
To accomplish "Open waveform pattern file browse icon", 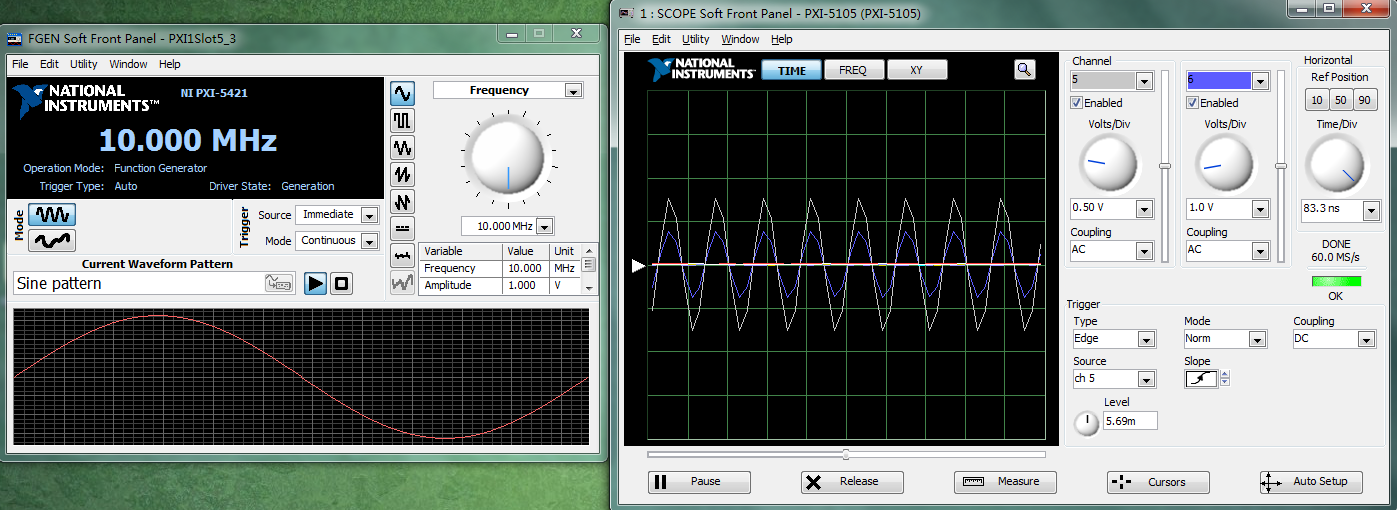I will [279, 283].
